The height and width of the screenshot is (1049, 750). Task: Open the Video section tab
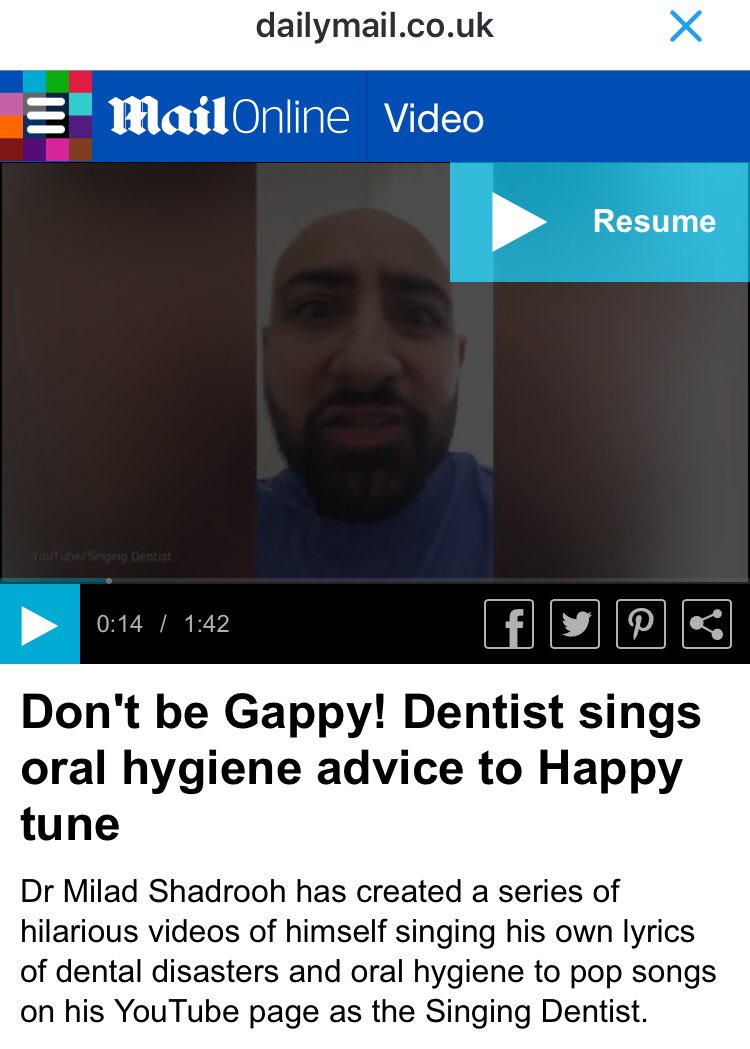pyautogui.click(x=434, y=118)
